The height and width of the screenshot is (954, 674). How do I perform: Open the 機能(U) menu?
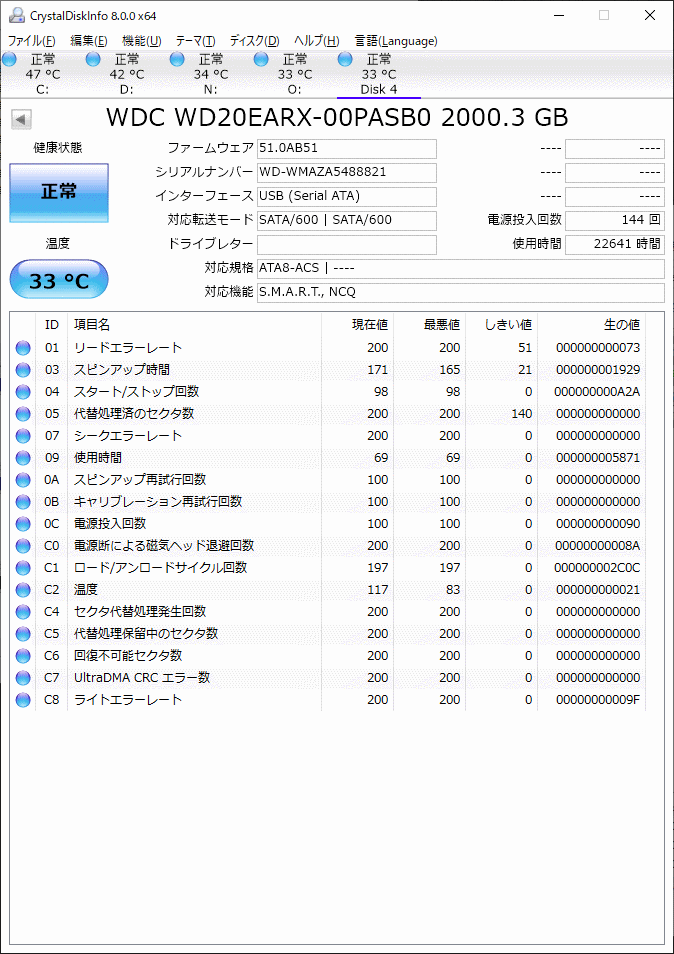(x=141, y=41)
